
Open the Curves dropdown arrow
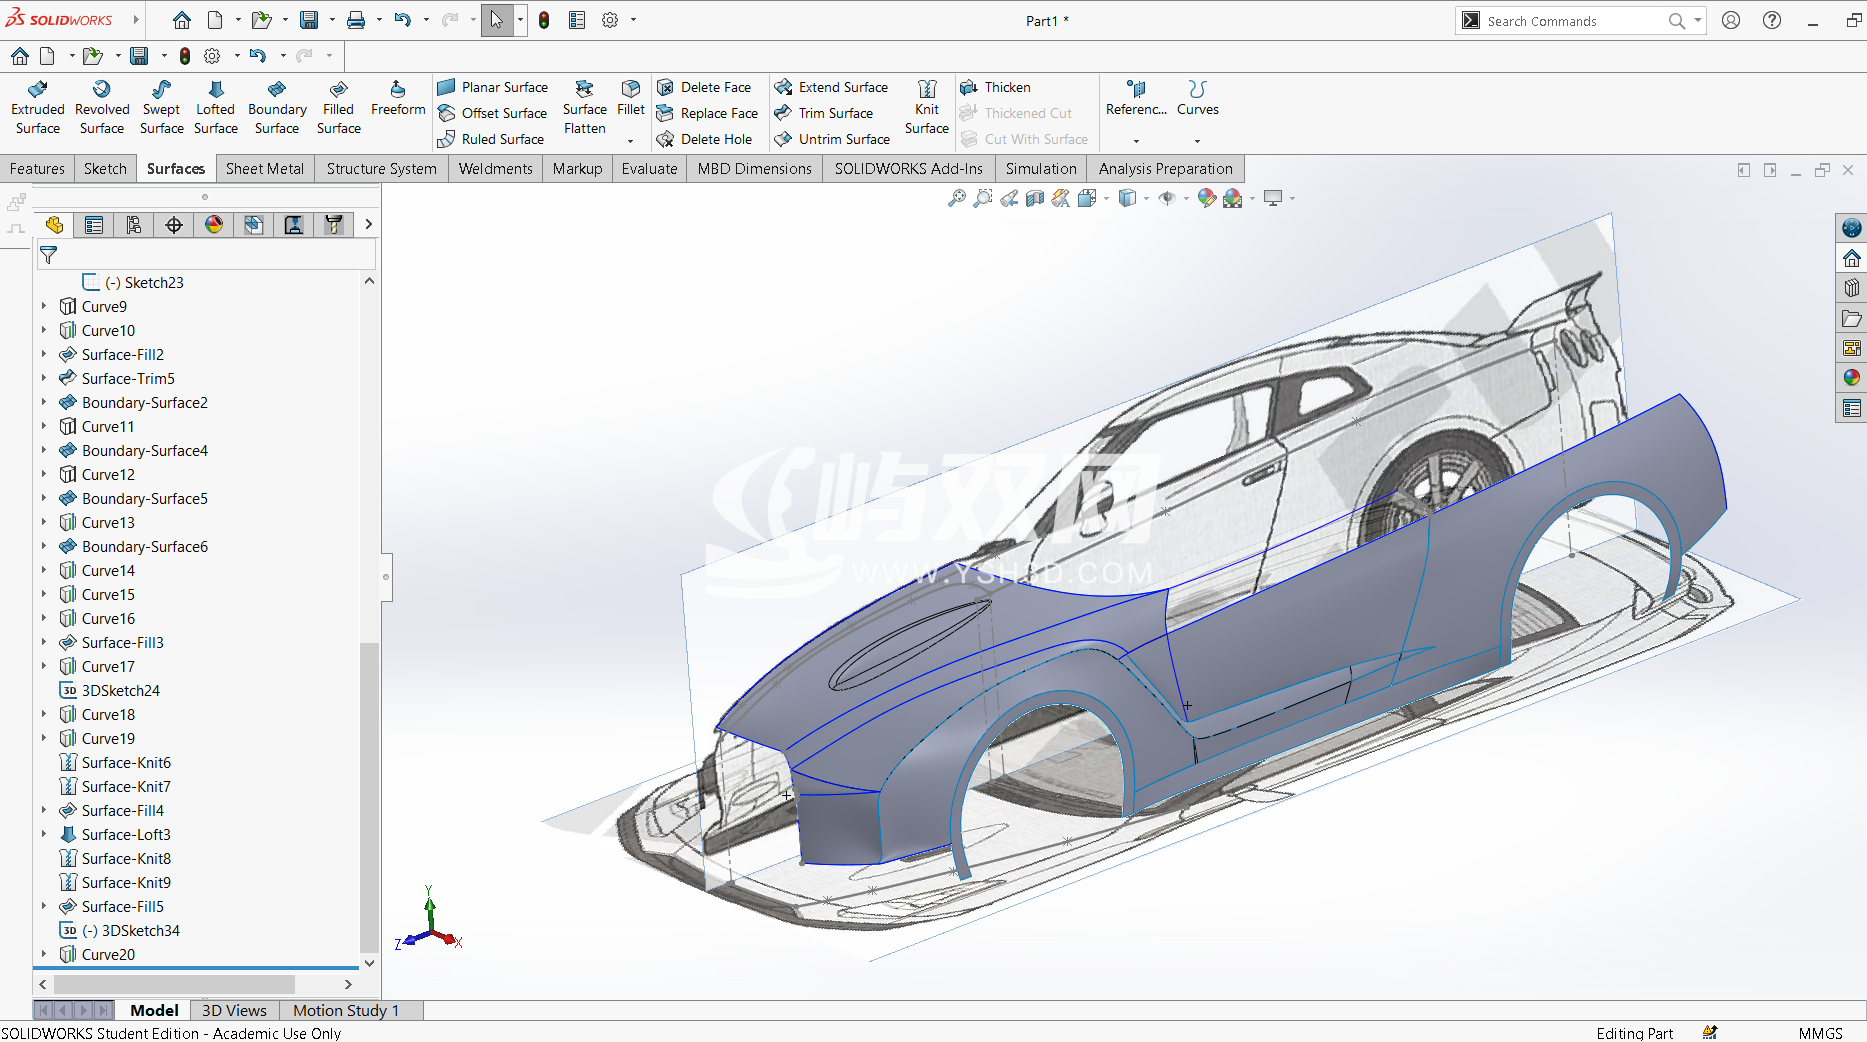tap(1197, 141)
